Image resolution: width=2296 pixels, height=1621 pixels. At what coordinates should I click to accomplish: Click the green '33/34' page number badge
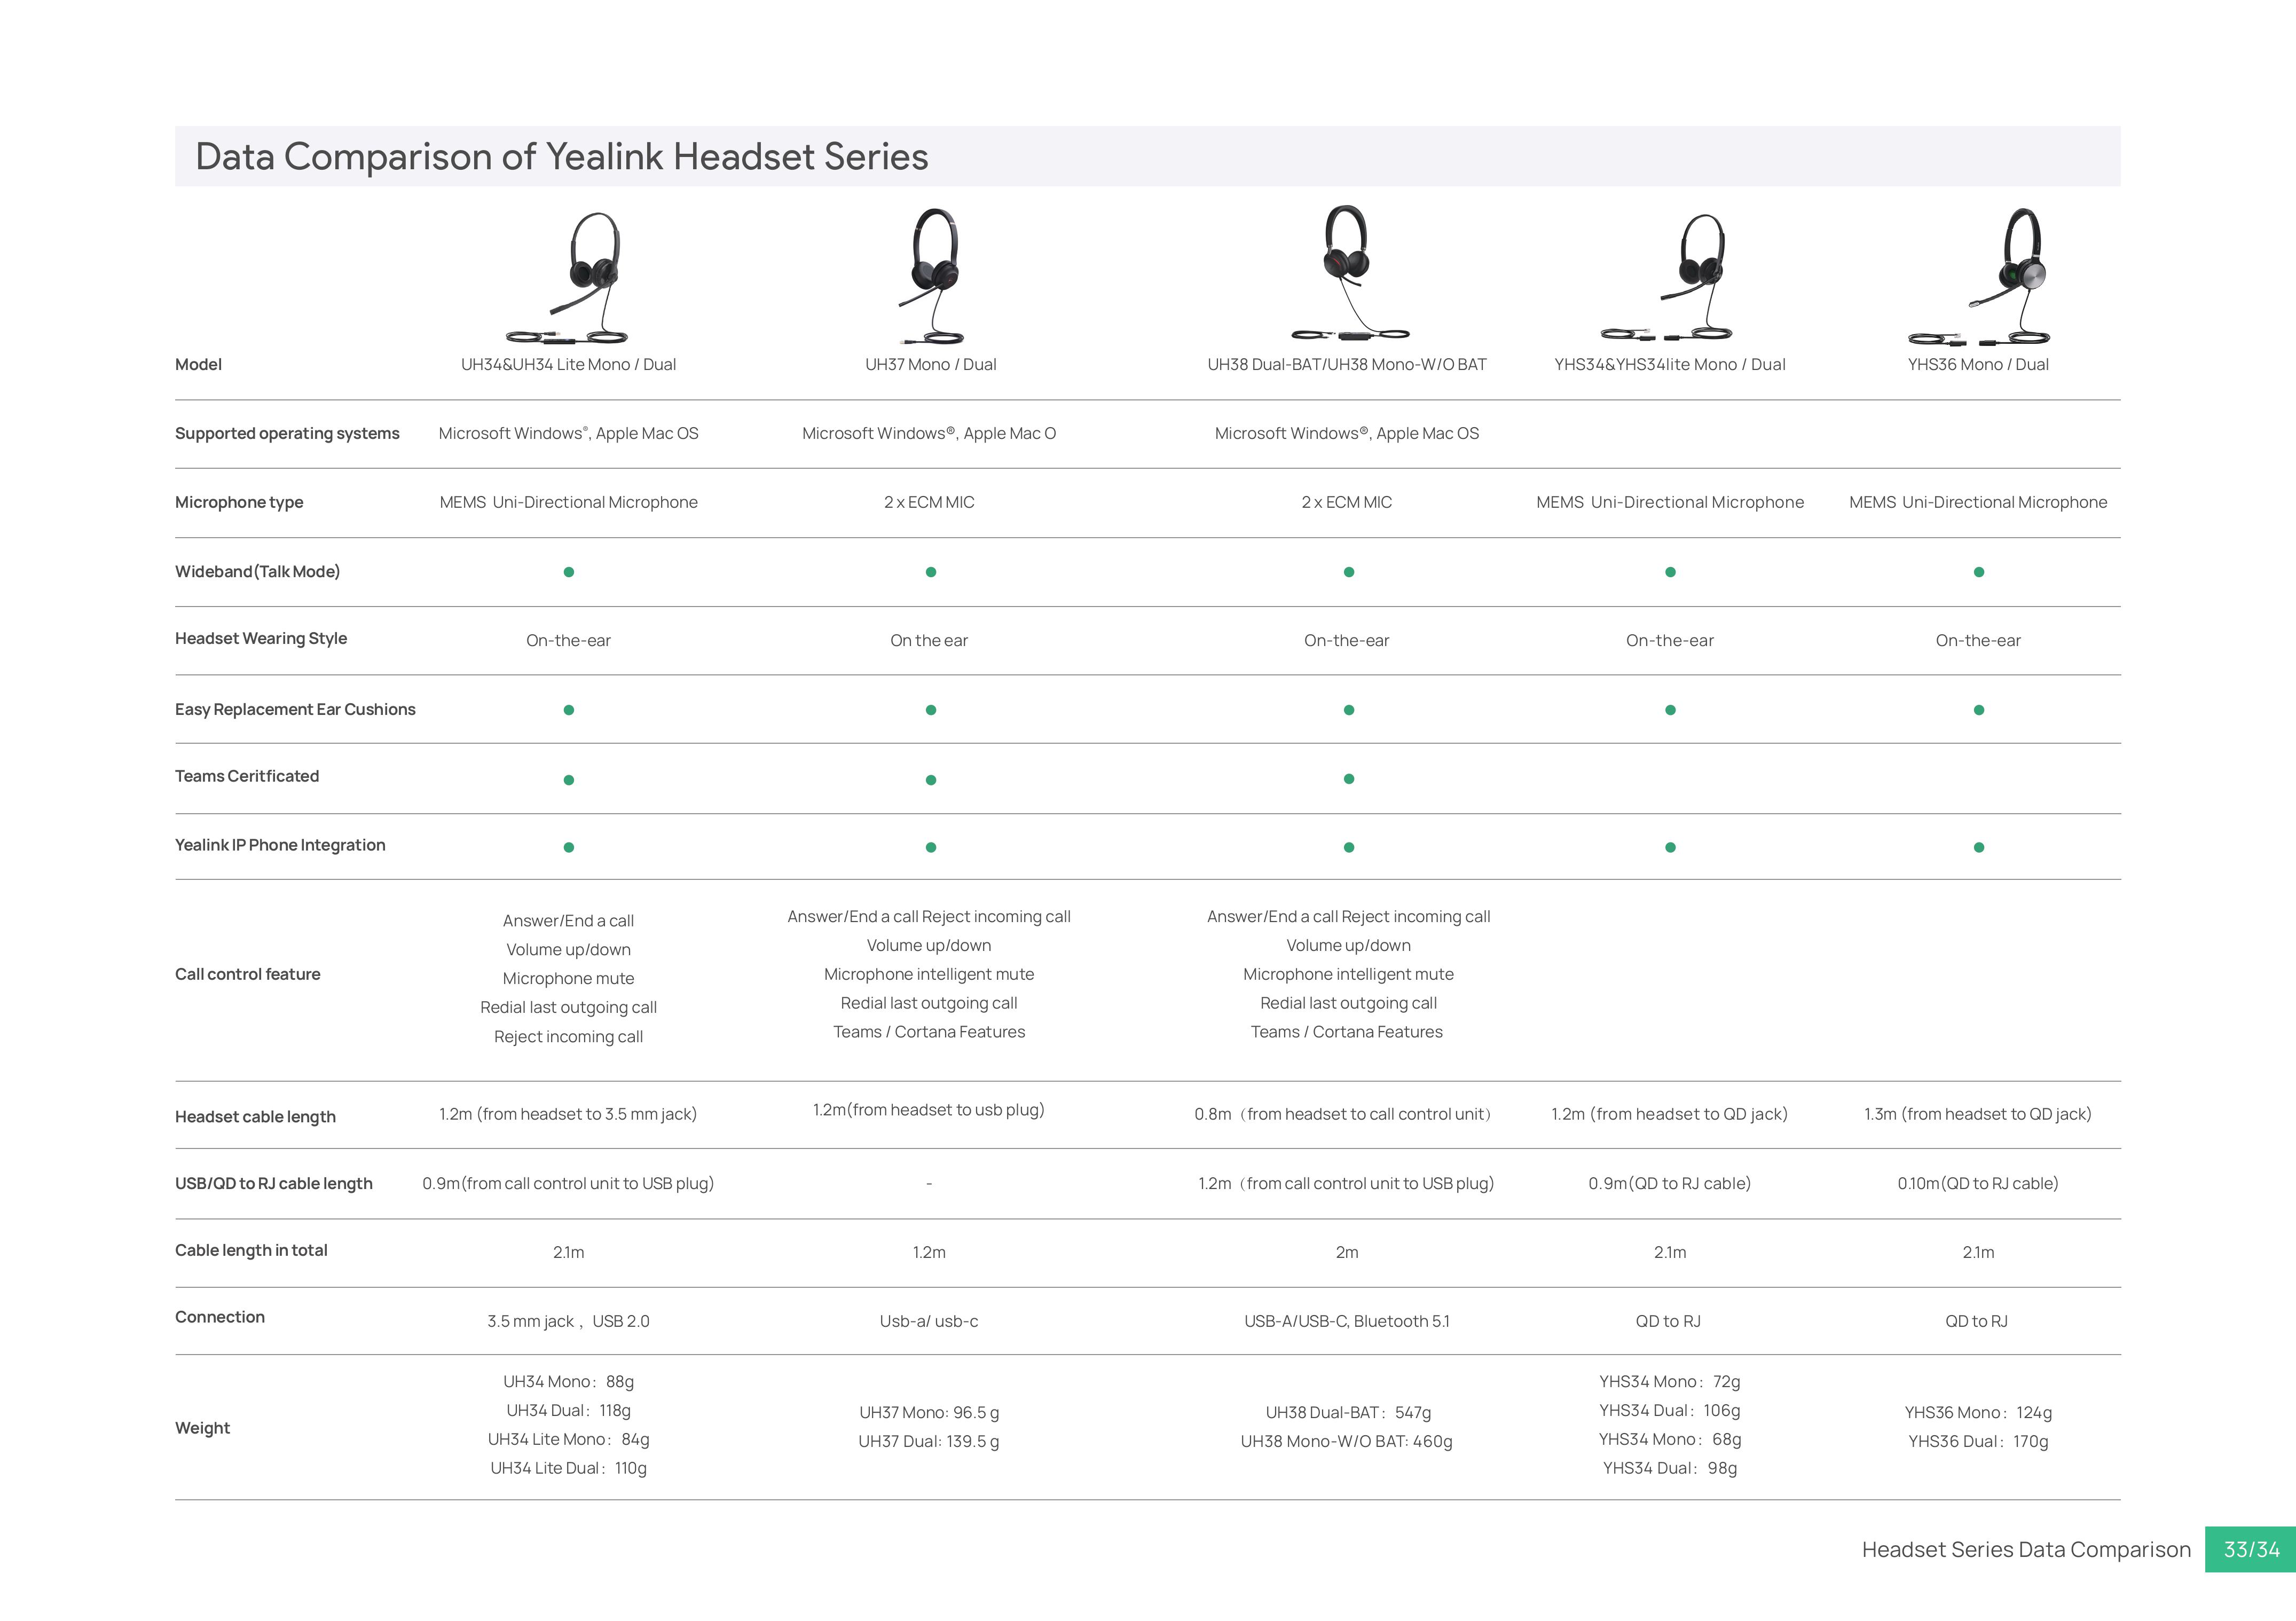click(2251, 1550)
